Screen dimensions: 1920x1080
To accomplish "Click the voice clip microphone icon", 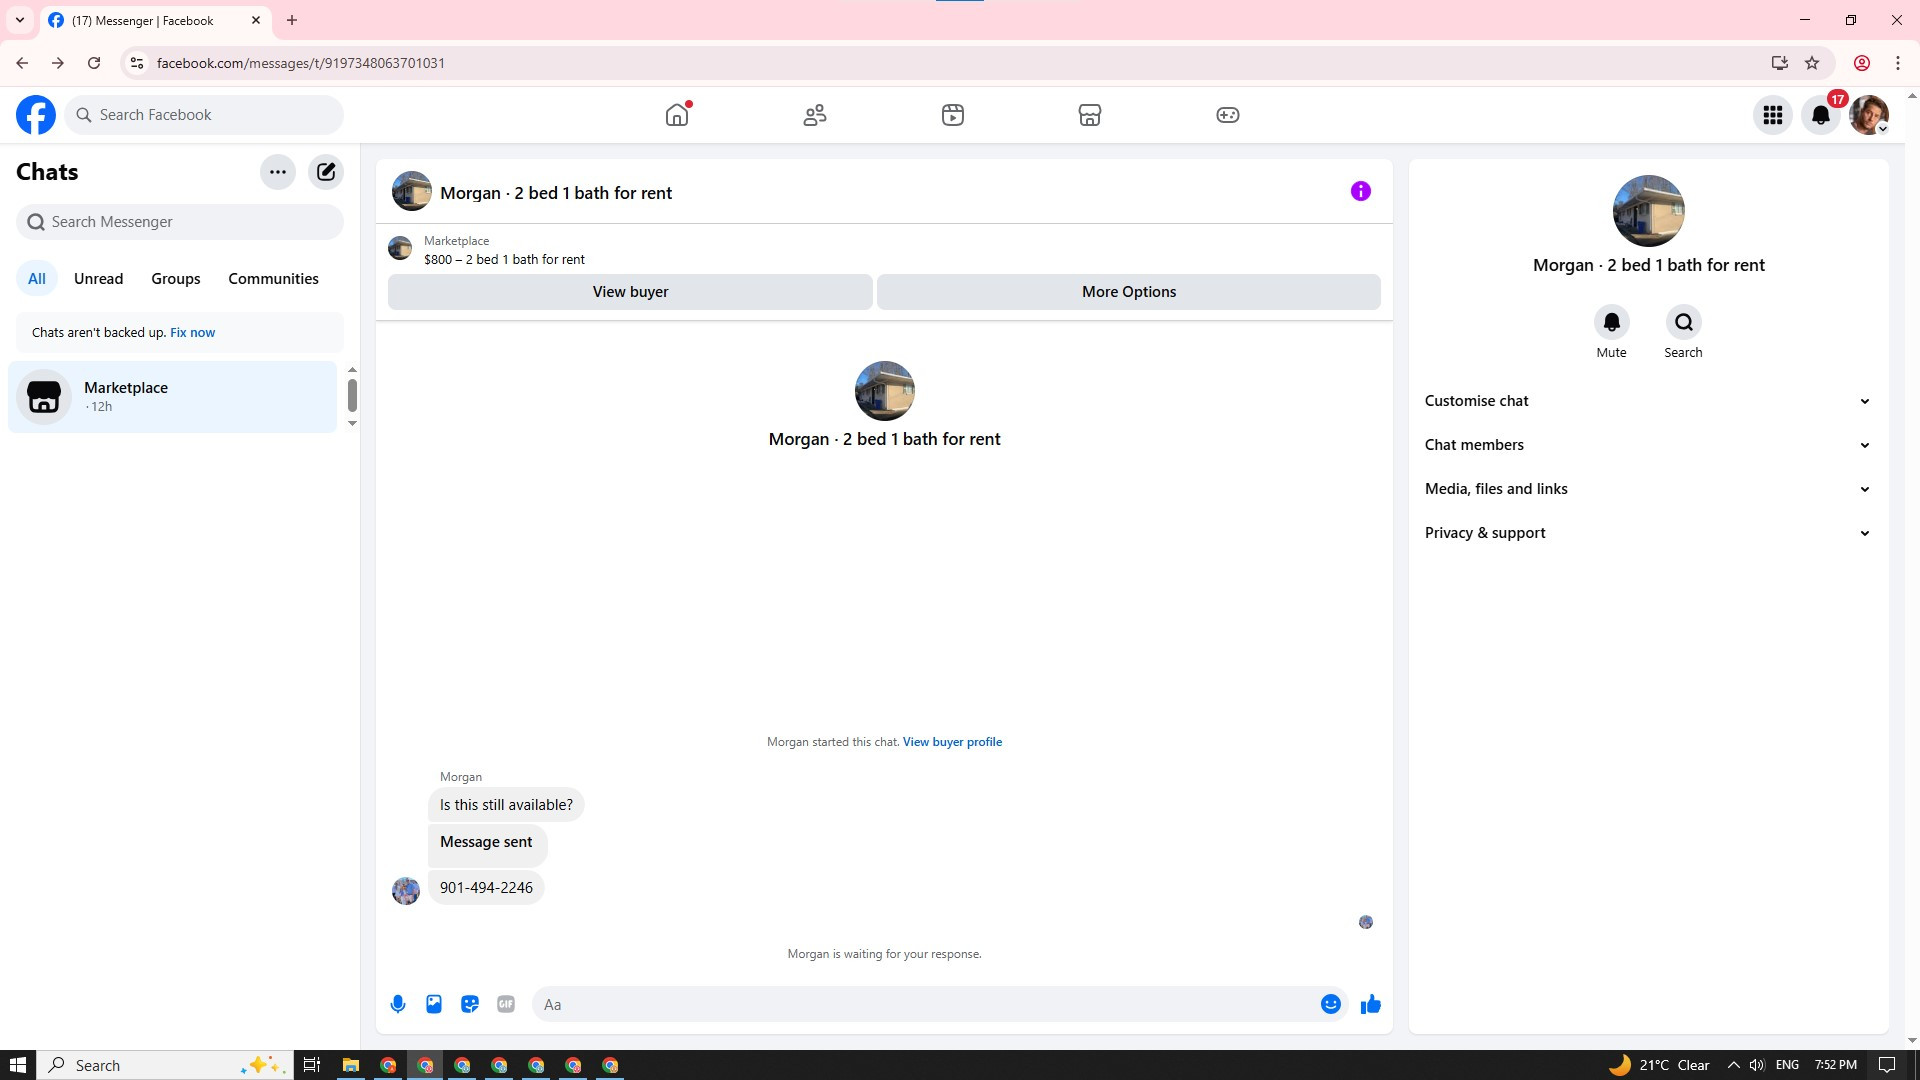I will click(x=398, y=1004).
